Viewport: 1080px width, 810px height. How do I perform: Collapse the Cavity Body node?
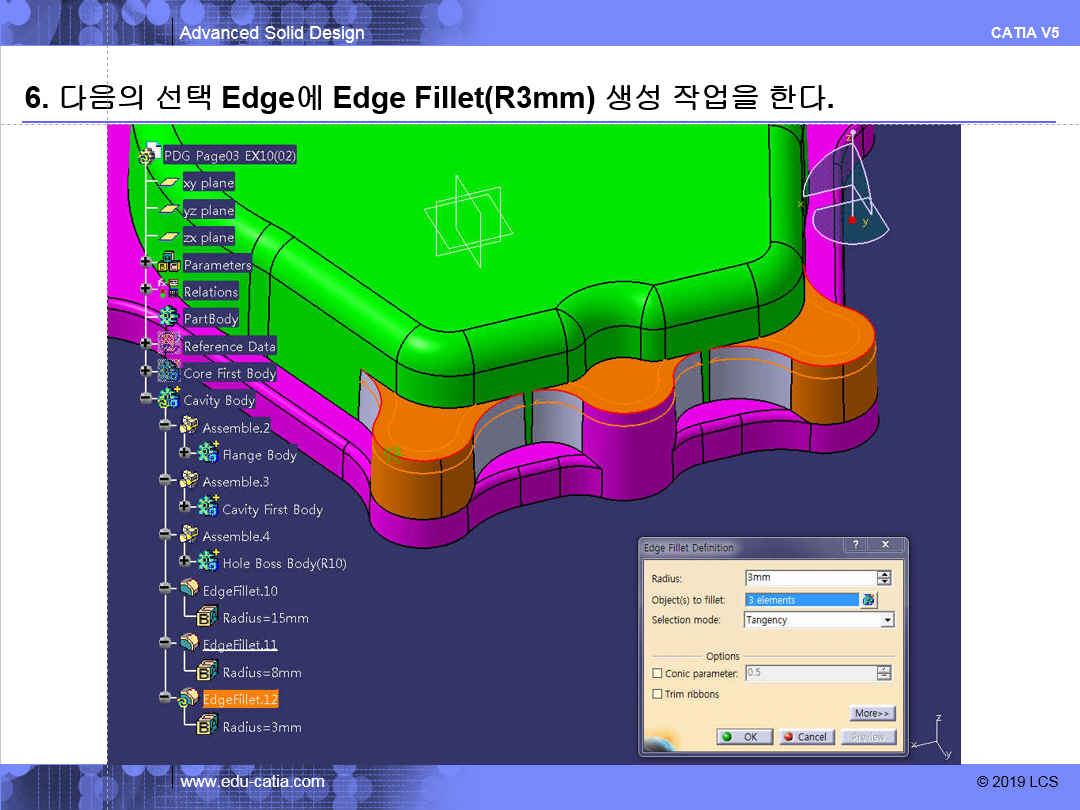[x=147, y=399]
